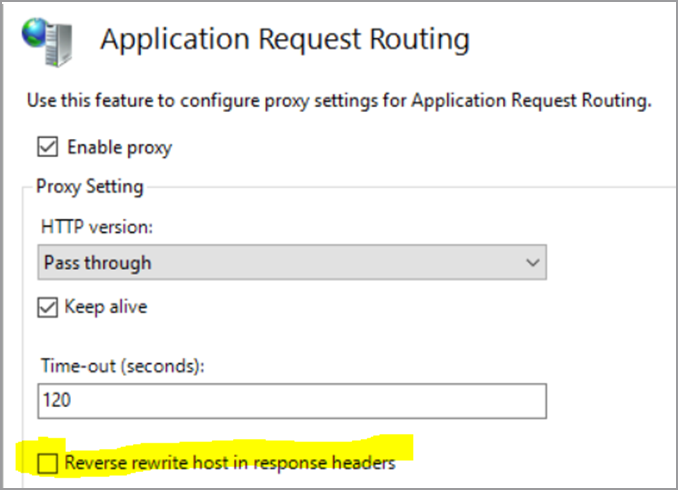Viewport: 678px width, 490px height.
Task: Click the Application Request Routing globe server icon
Action: 48,39
